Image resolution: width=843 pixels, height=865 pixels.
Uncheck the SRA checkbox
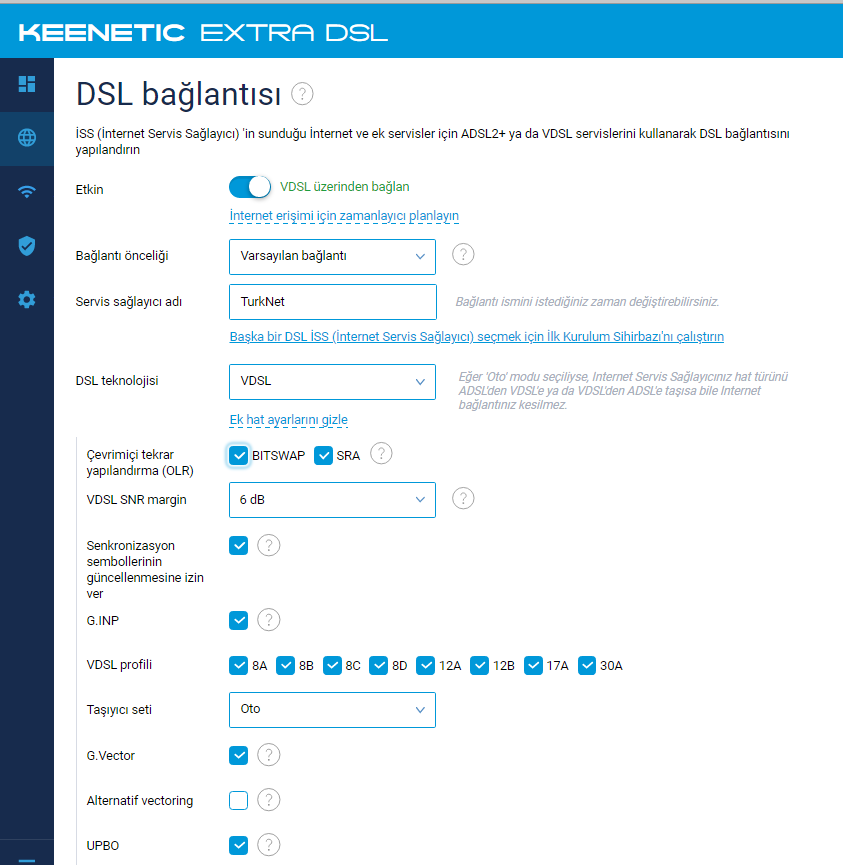click(323, 456)
